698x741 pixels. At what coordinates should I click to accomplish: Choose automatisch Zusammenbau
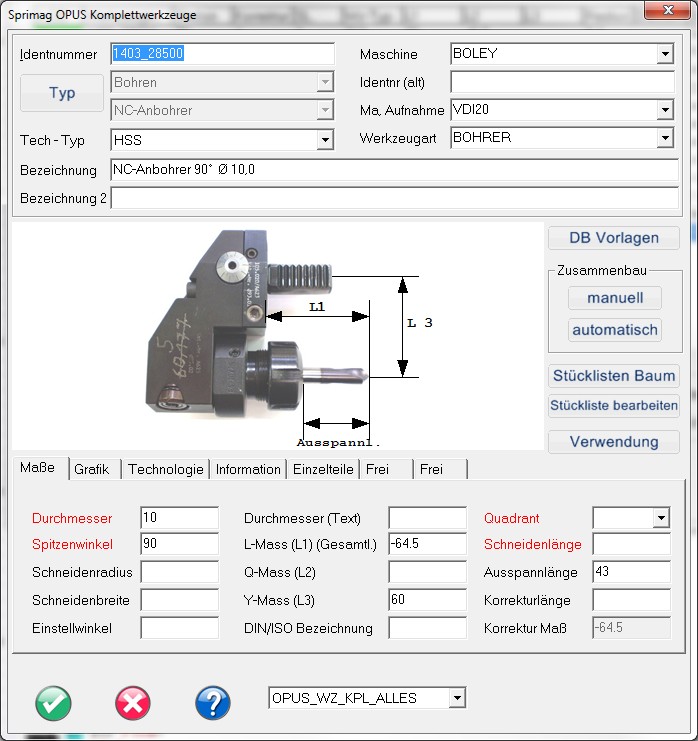(615, 330)
